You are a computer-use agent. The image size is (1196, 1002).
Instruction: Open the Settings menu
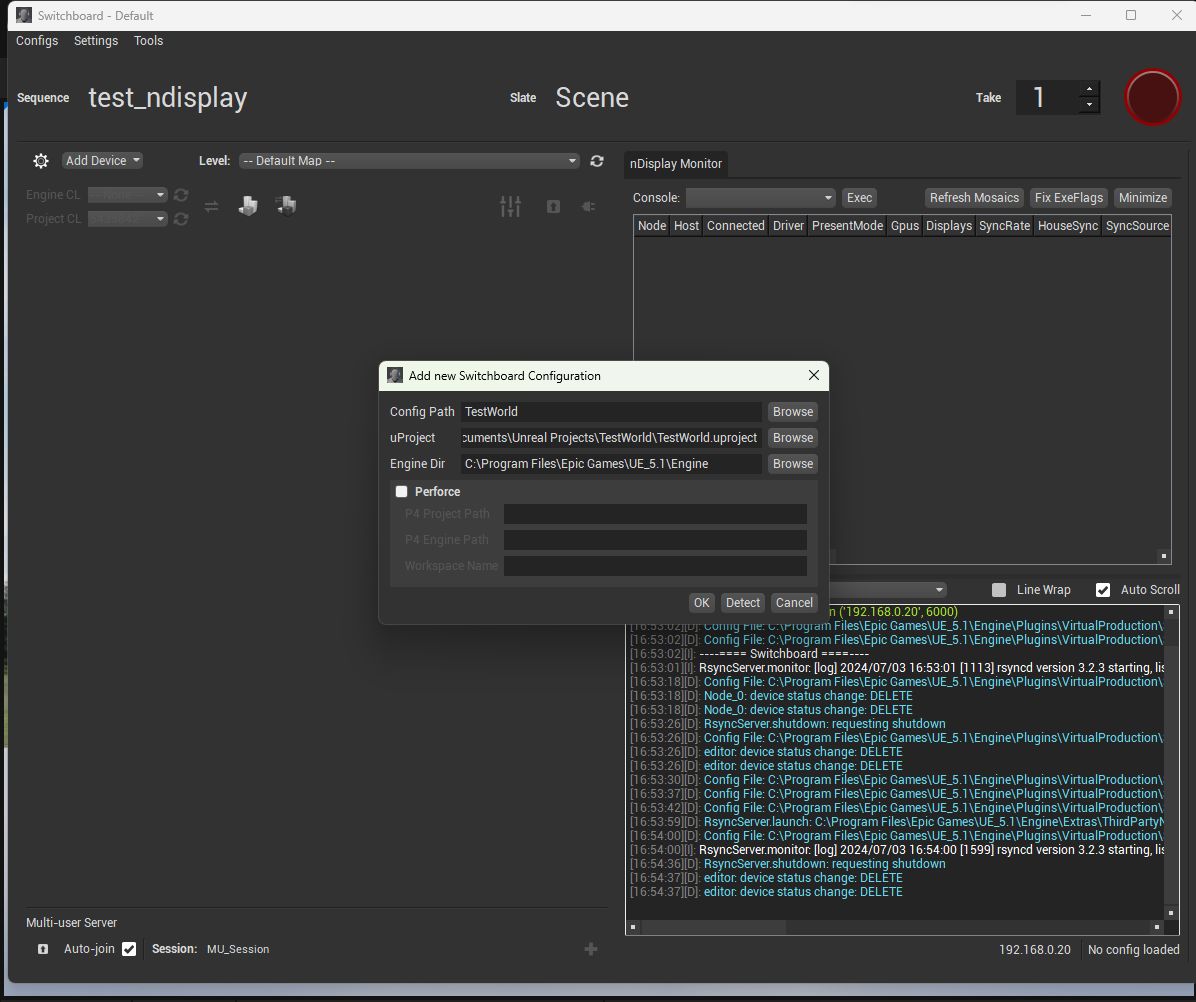(96, 41)
